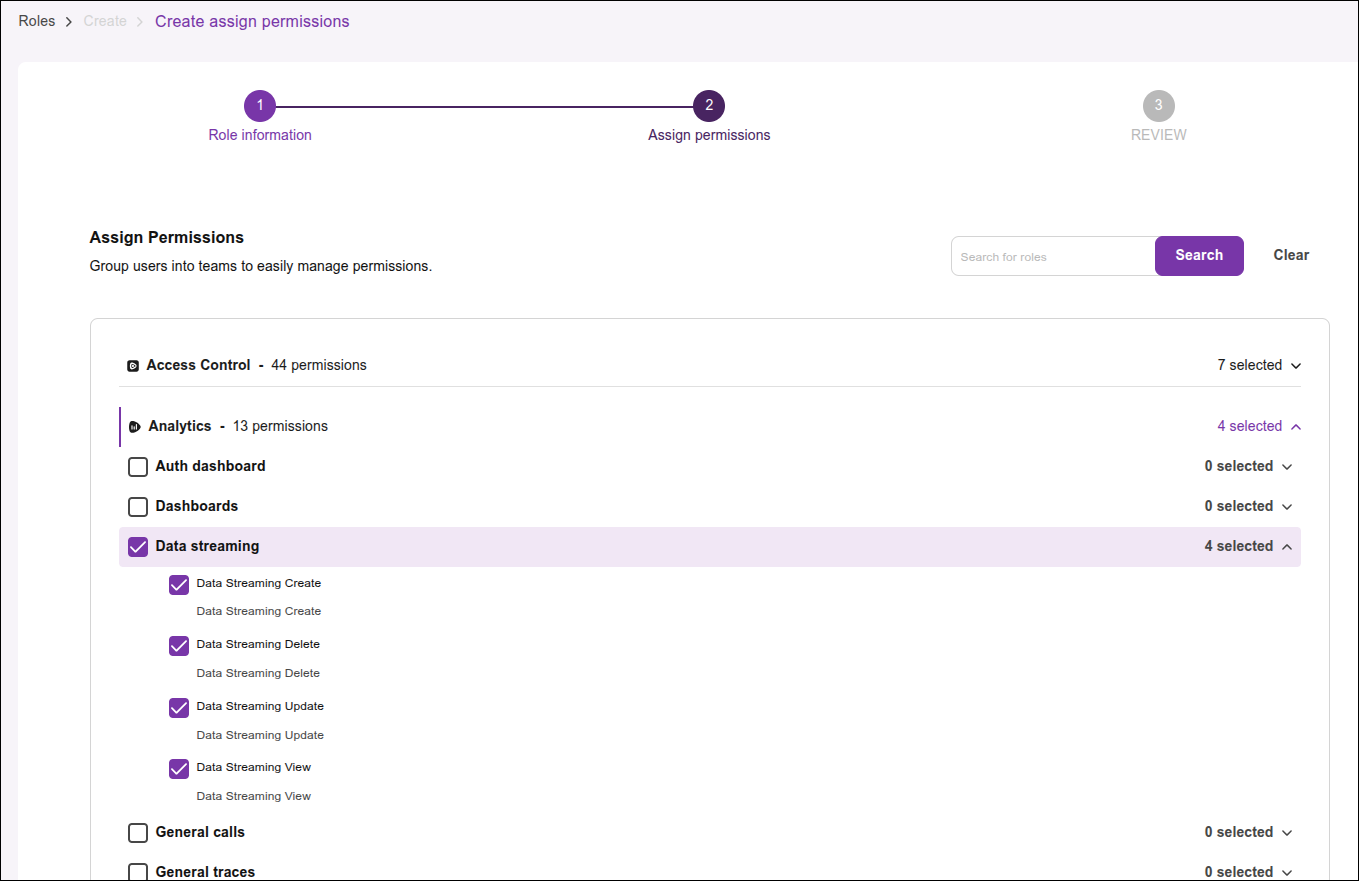1359x881 pixels.
Task: Uncheck the Data streaming checkbox
Action: click(x=137, y=546)
